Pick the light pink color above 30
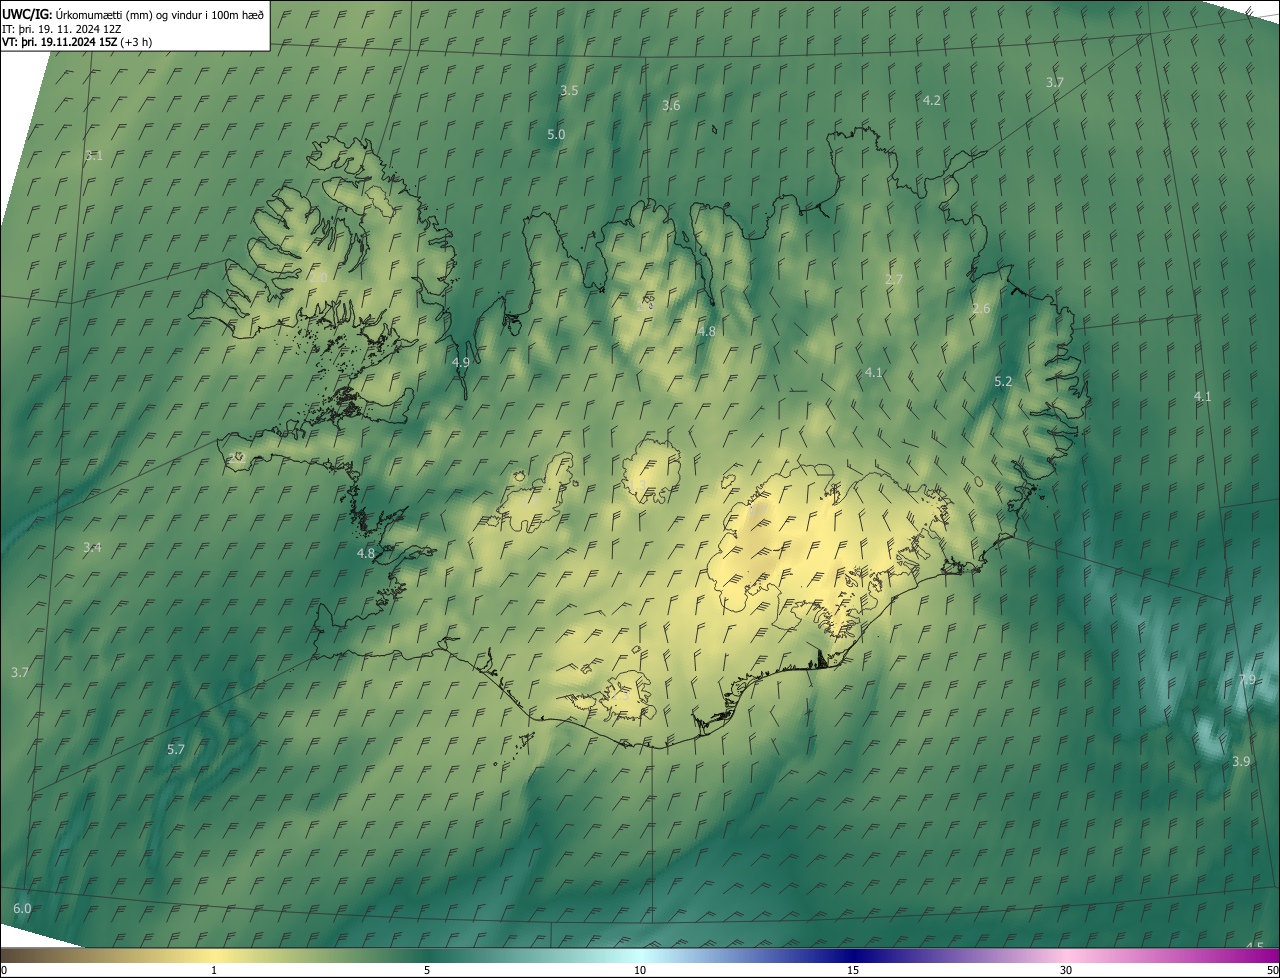The height and width of the screenshot is (978, 1280). coord(1066,955)
